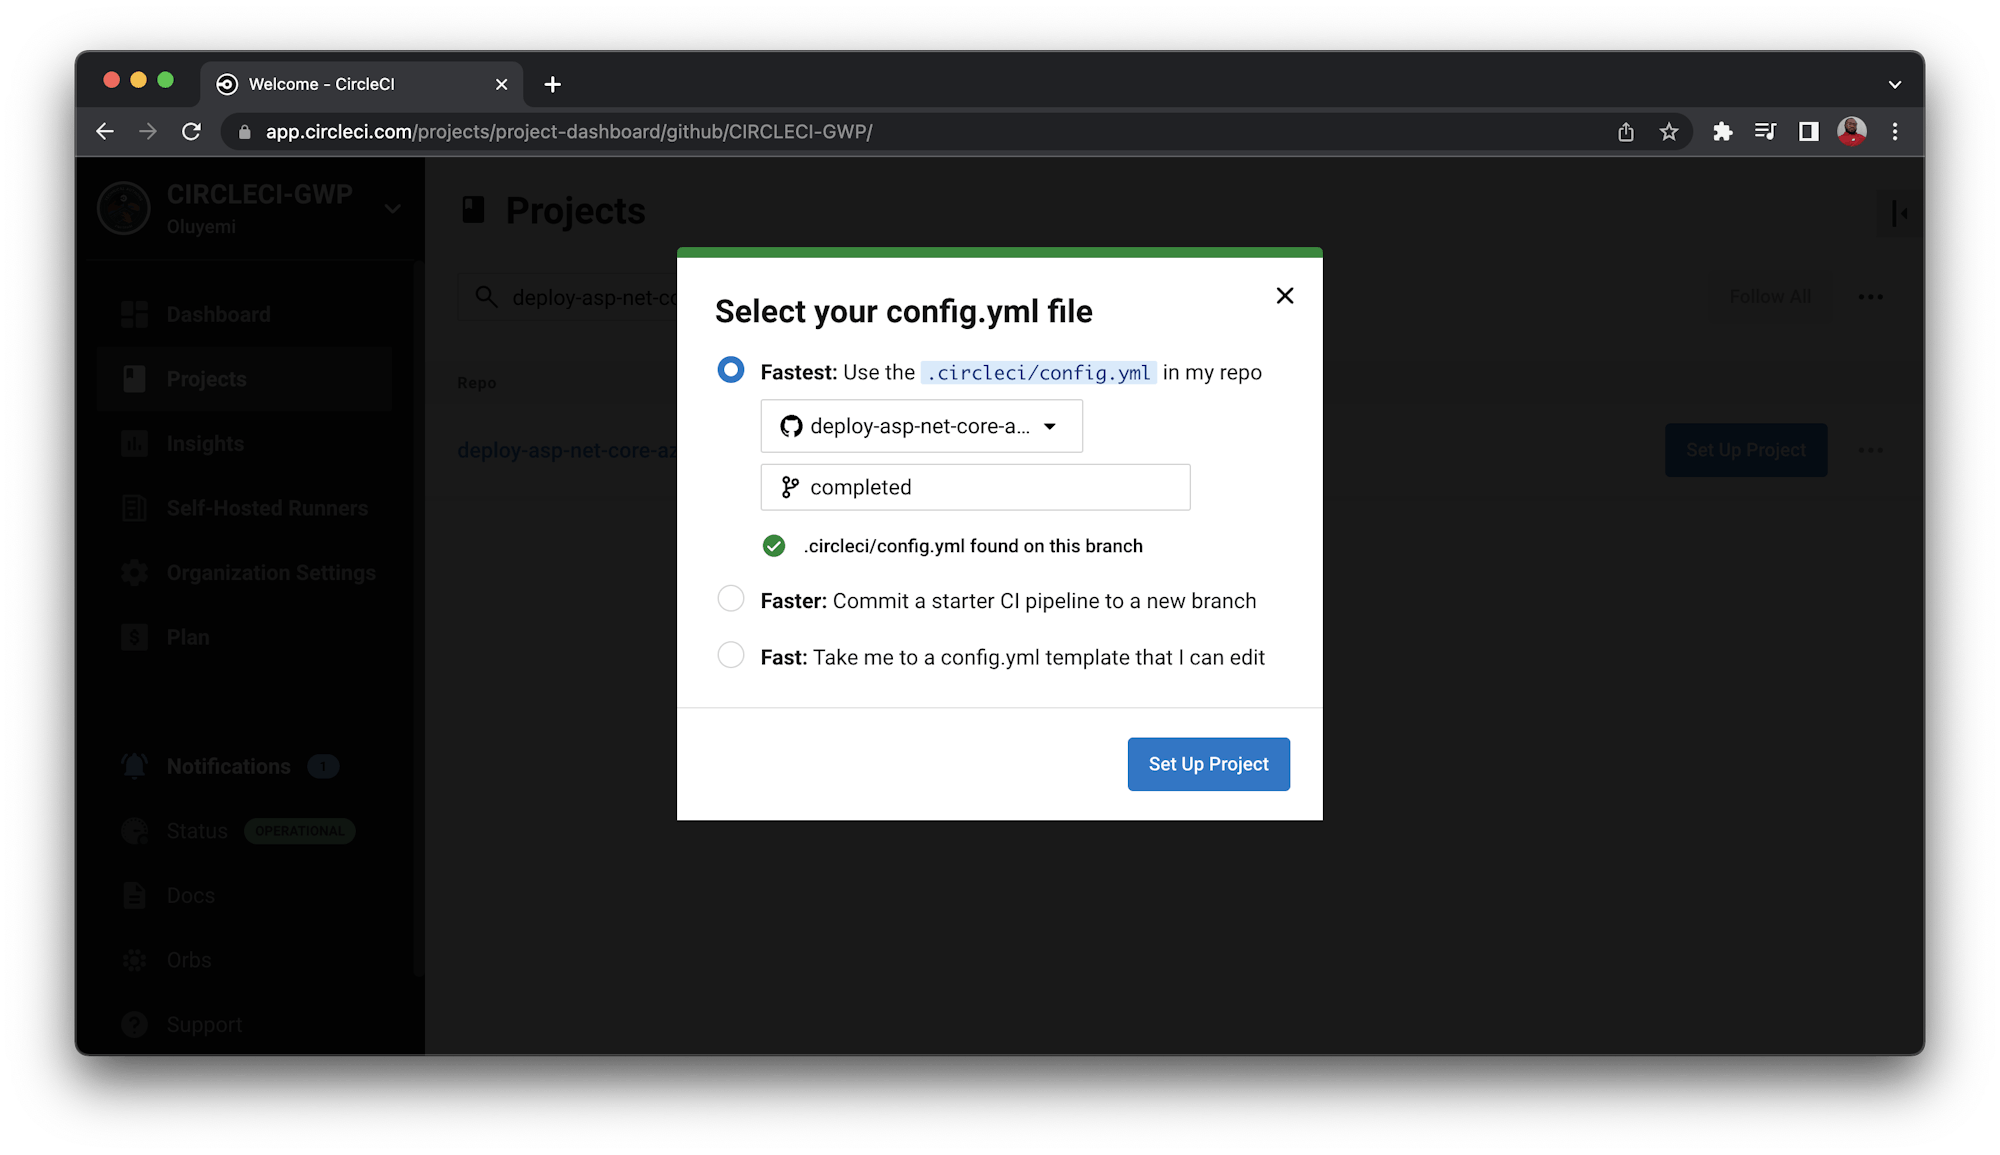Open the Chrome browser menu
This screenshot has height=1155, width=2000.
[1895, 131]
